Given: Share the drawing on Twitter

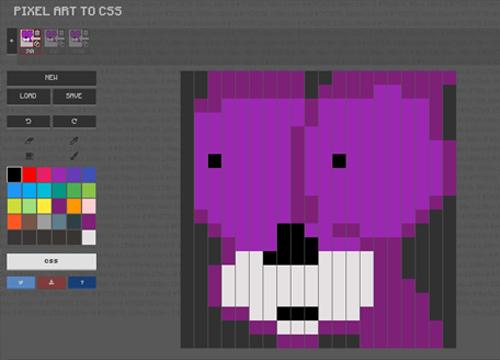Looking at the screenshot, I should (x=21, y=283).
